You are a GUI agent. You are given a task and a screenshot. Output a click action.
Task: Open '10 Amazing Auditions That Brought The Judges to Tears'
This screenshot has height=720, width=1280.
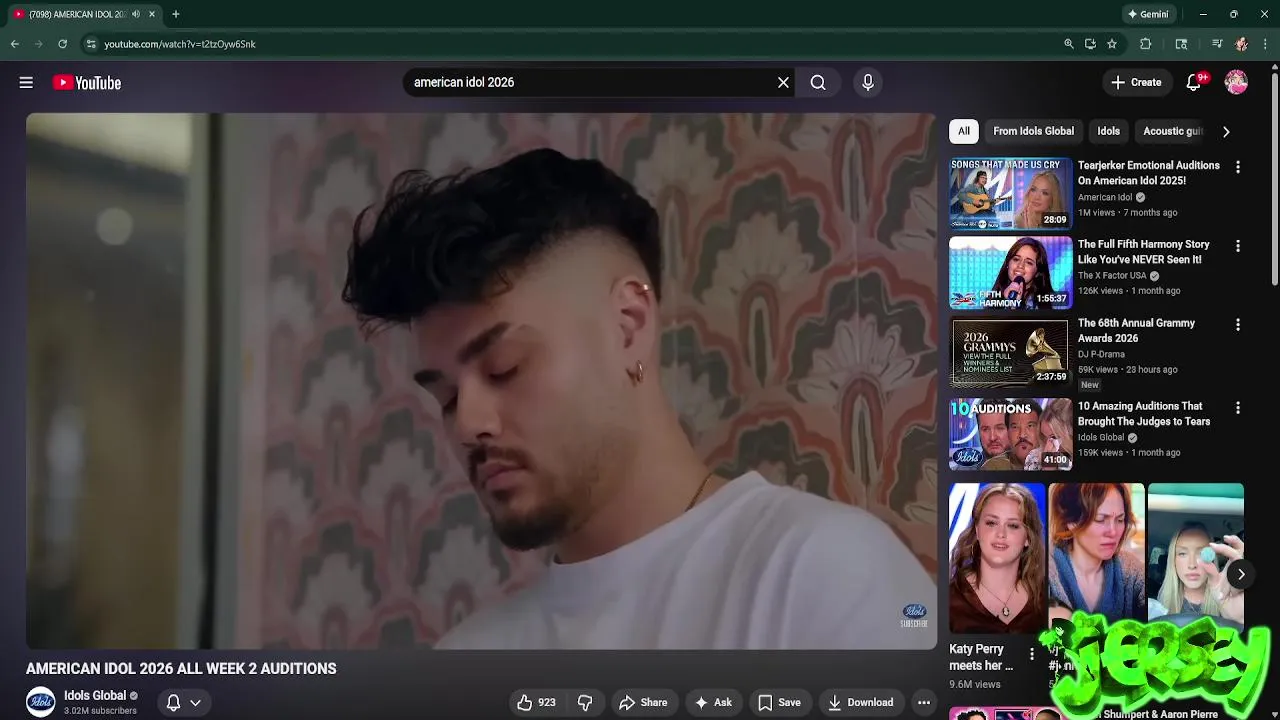[1144, 414]
